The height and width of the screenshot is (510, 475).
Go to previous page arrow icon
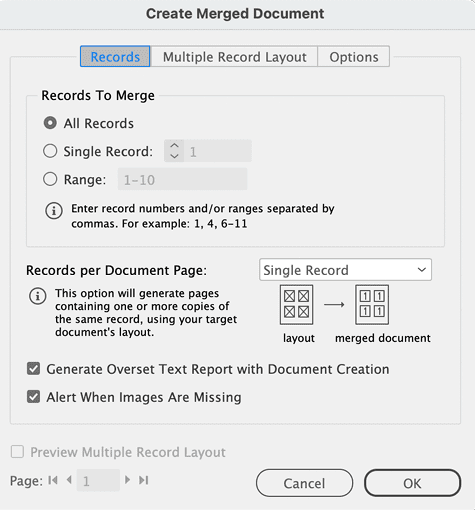[69, 480]
